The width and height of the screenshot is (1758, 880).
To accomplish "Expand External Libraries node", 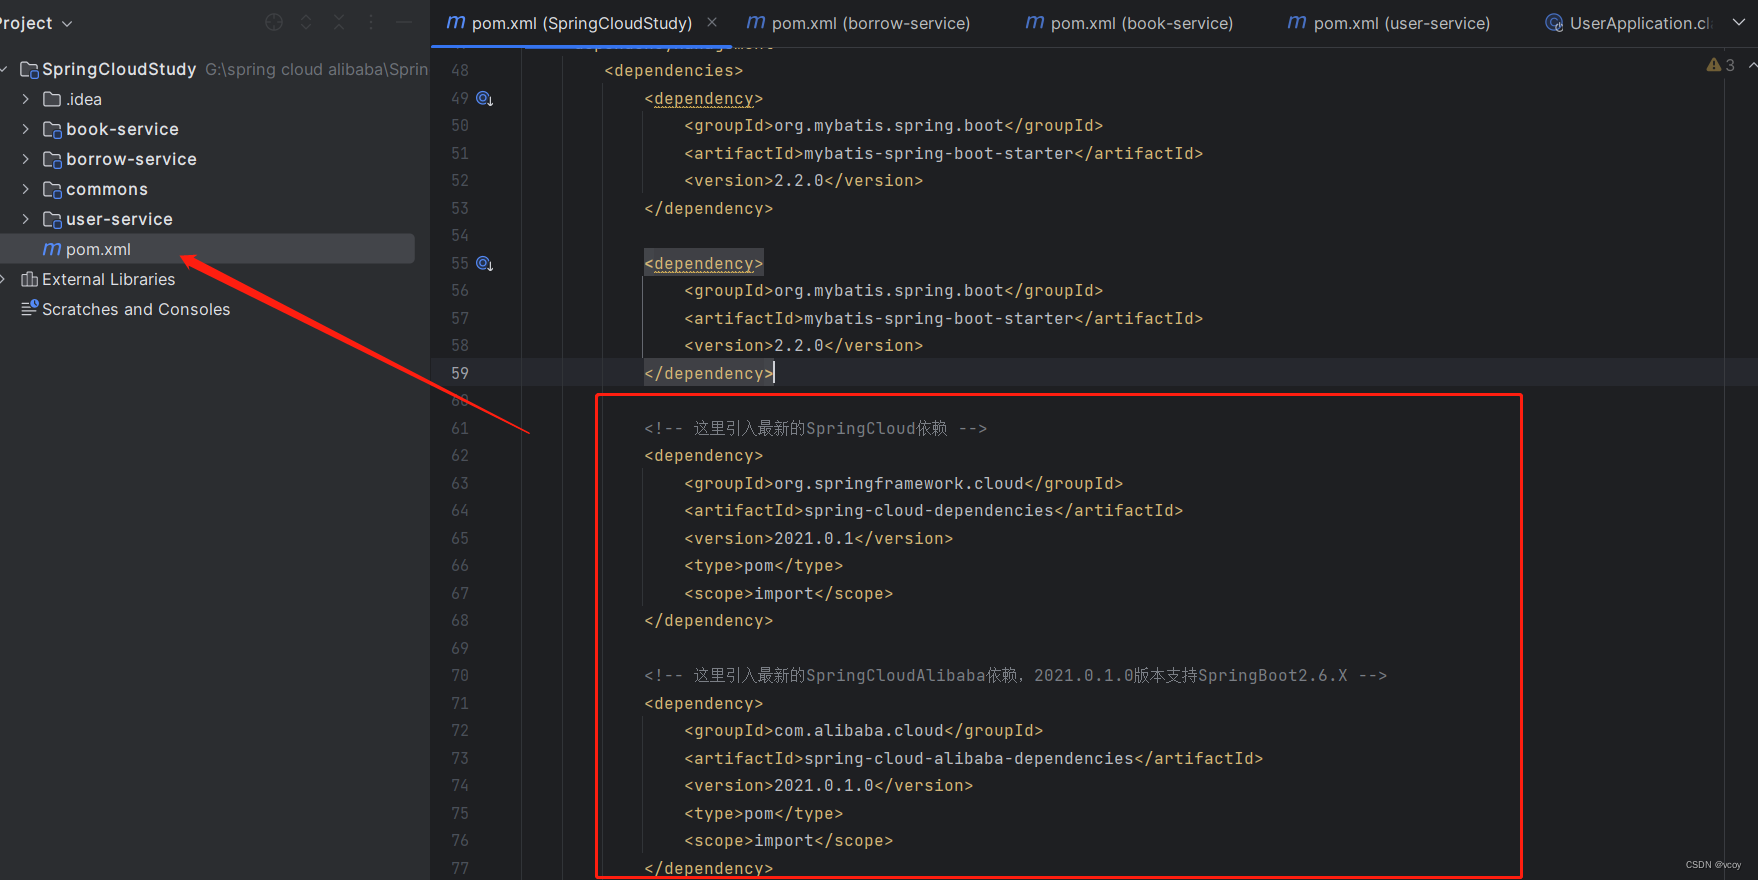I will [x=4, y=279].
